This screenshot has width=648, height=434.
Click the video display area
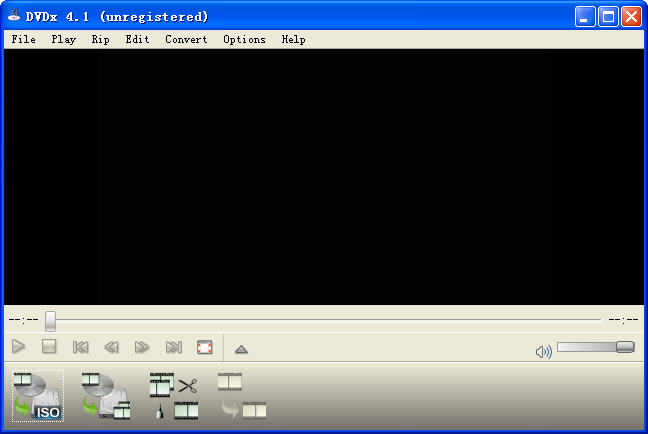(324, 177)
